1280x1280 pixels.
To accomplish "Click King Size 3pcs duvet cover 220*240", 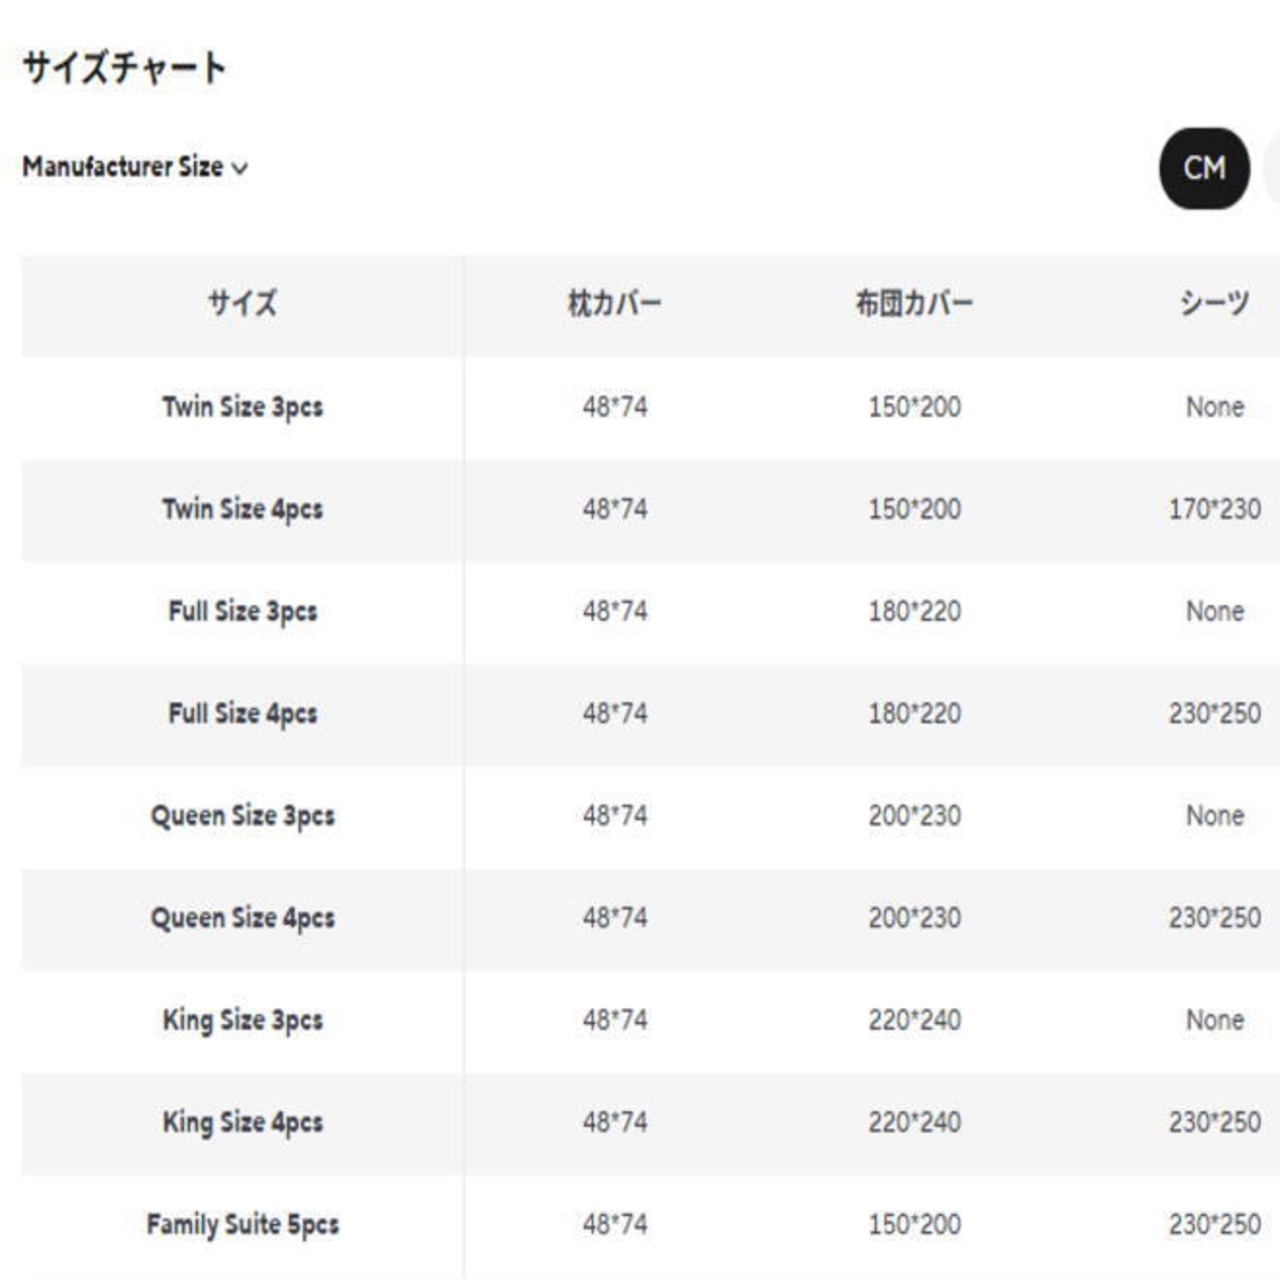I will pyautogui.click(x=914, y=1020).
